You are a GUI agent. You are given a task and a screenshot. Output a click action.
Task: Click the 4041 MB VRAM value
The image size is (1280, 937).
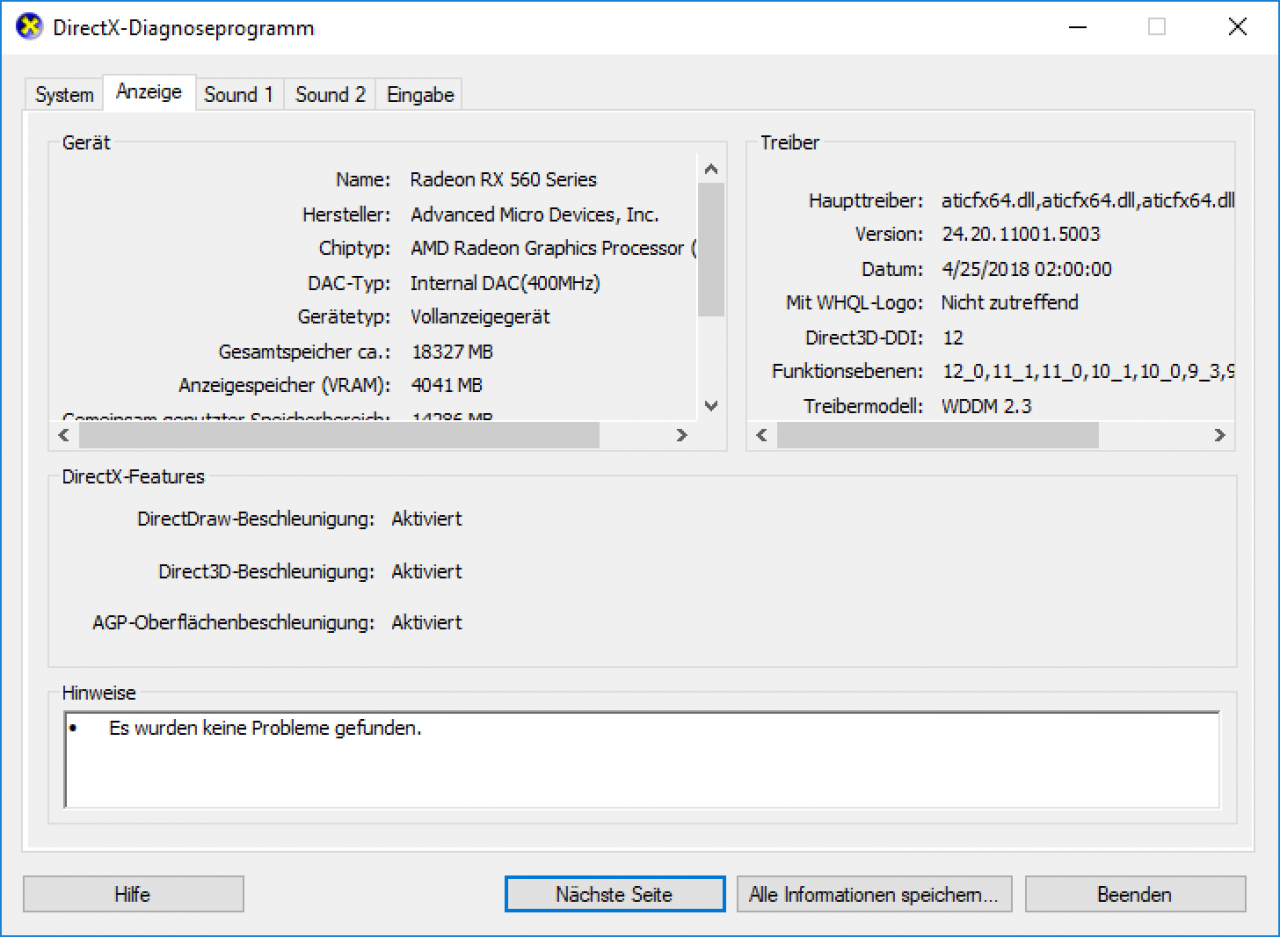tap(447, 385)
